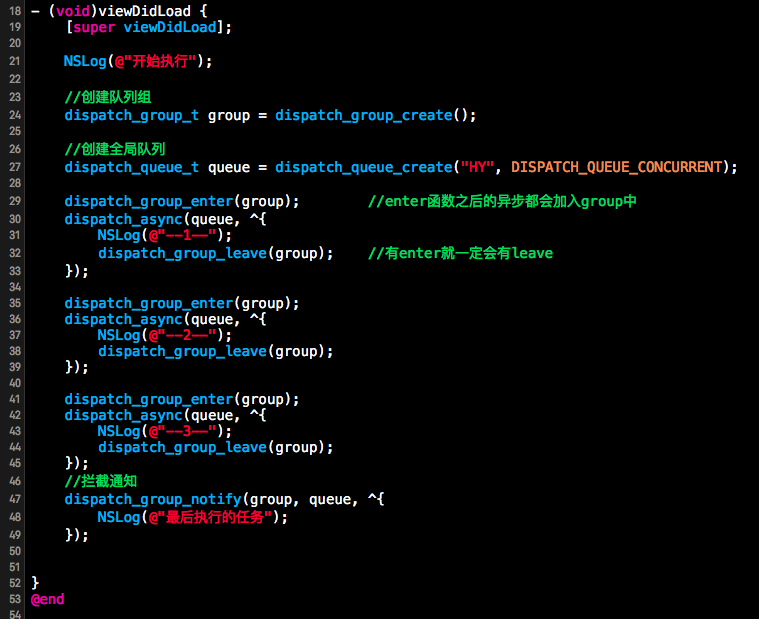Click the dispatch_group_t type on line 24
The width and height of the screenshot is (759, 619).
pos(131,115)
